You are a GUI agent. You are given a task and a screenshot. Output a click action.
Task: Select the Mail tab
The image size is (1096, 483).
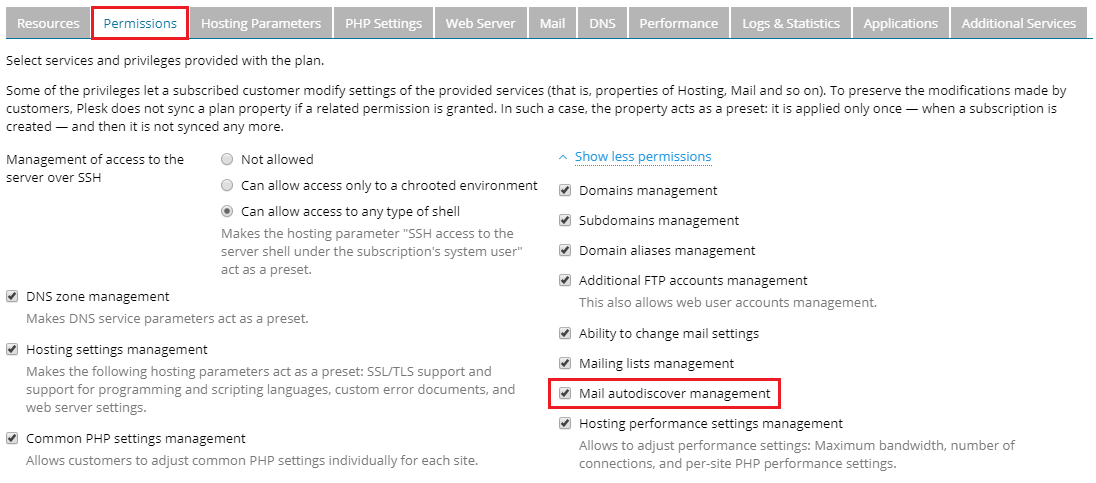[552, 23]
